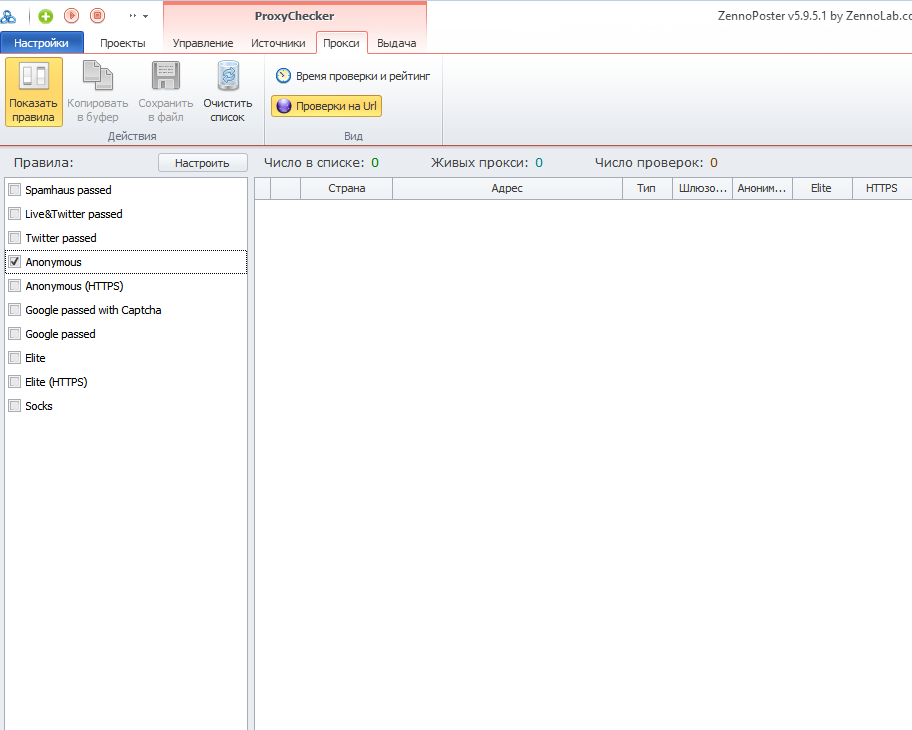Enable the Spamhaus passed rule
Image resolution: width=912 pixels, height=730 pixels.
pyautogui.click(x=15, y=190)
